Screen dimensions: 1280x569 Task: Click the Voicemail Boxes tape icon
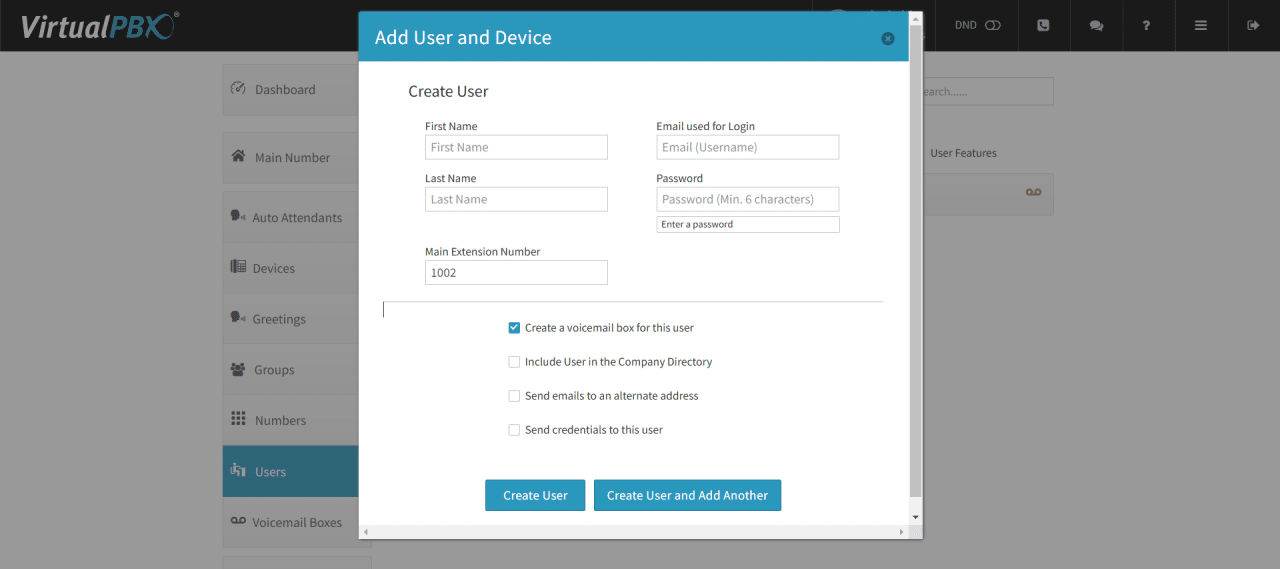click(x=238, y=521)
